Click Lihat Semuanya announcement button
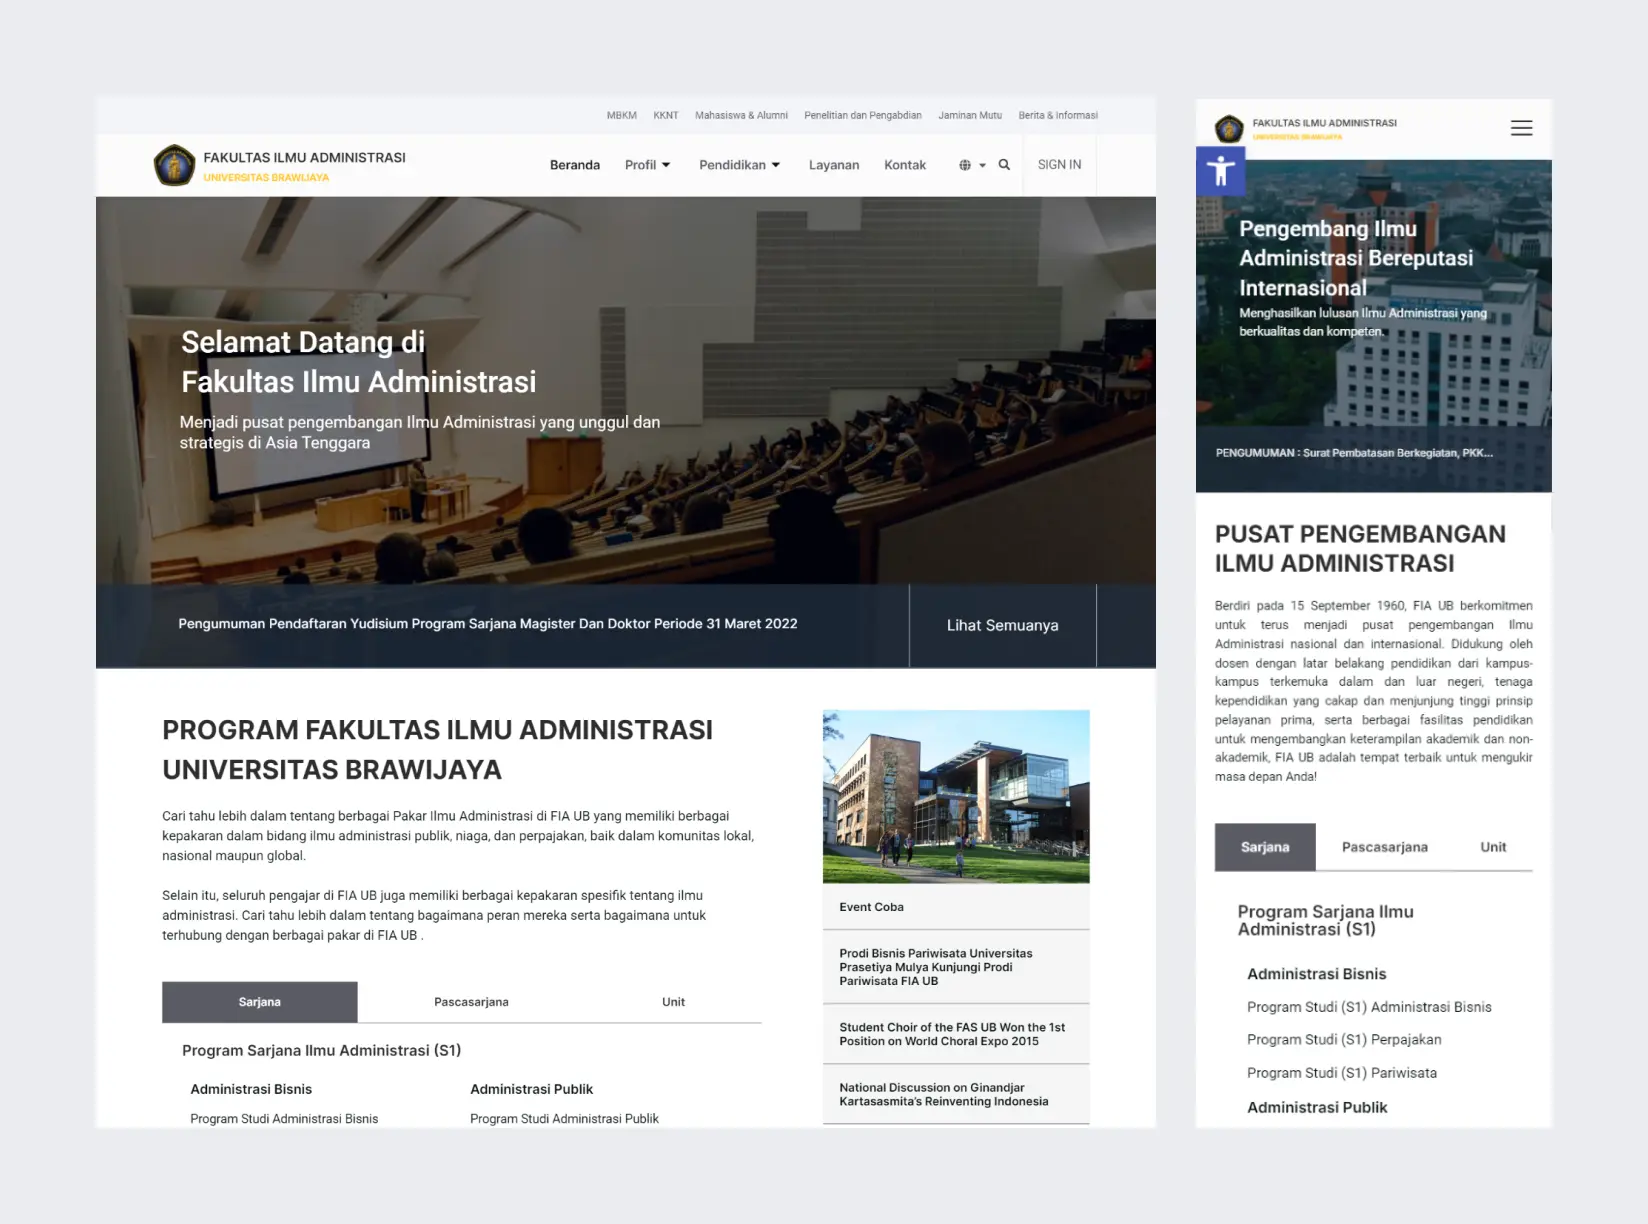The height and width of the screenshot is (1224, 1648). (x=1002, y=625)
